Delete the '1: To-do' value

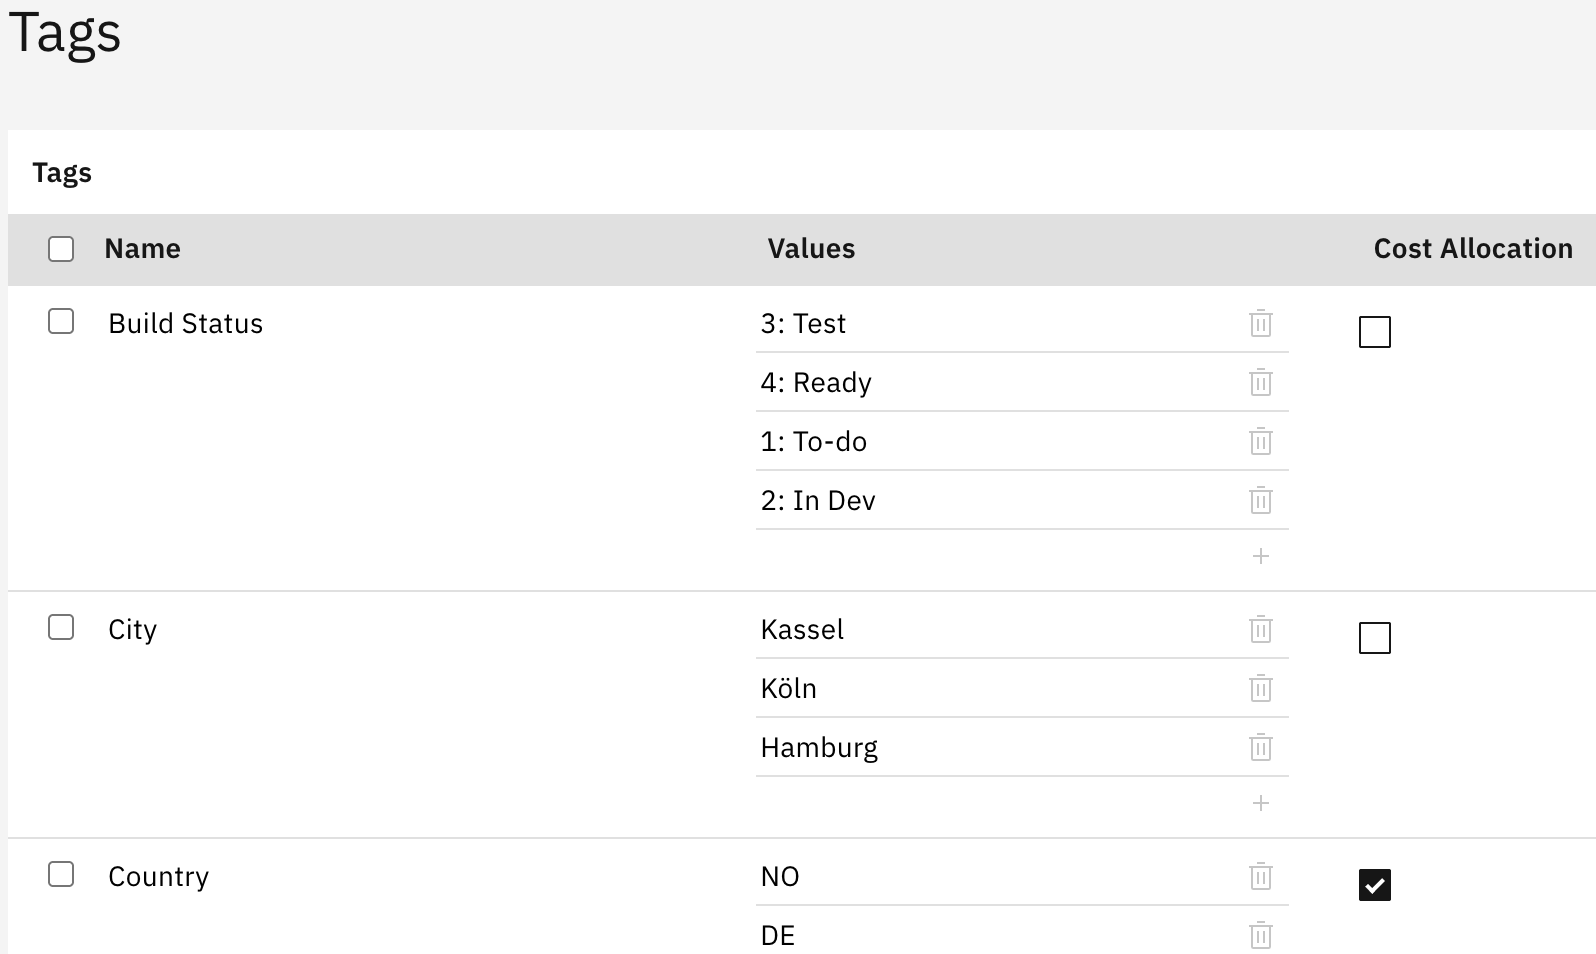pos(1260,442)
